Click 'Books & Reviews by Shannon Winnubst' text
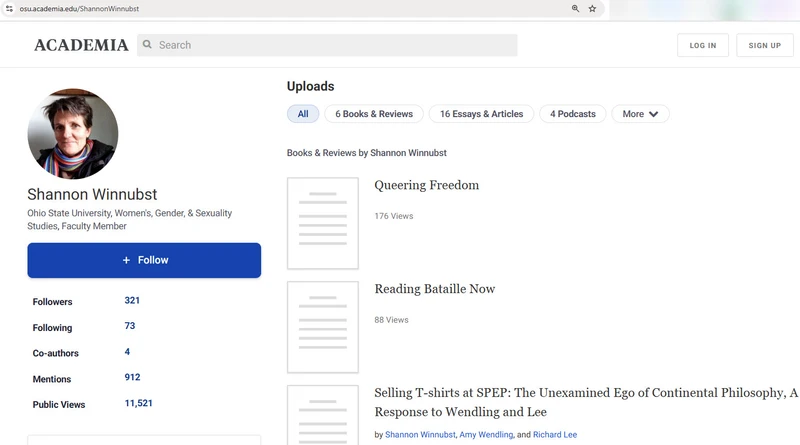This screenshot has width=800, height=445. click(x=366, y=153)
